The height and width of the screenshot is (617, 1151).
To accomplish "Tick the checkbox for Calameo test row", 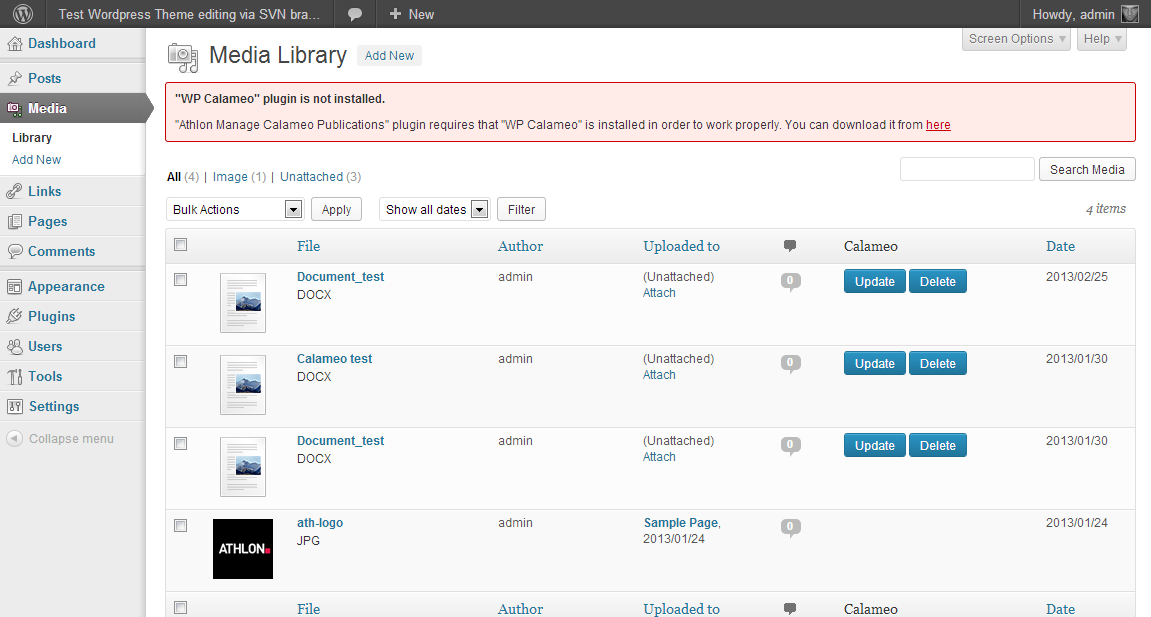I will (x=181, y=362).
